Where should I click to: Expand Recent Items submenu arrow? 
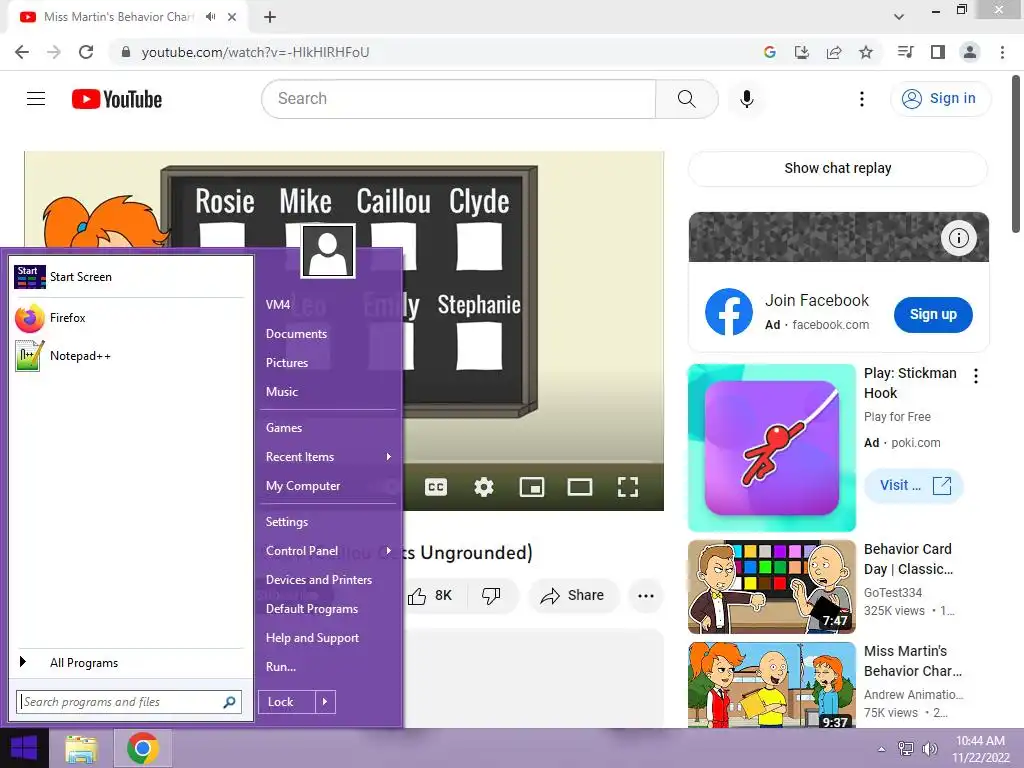pos(389,456)
